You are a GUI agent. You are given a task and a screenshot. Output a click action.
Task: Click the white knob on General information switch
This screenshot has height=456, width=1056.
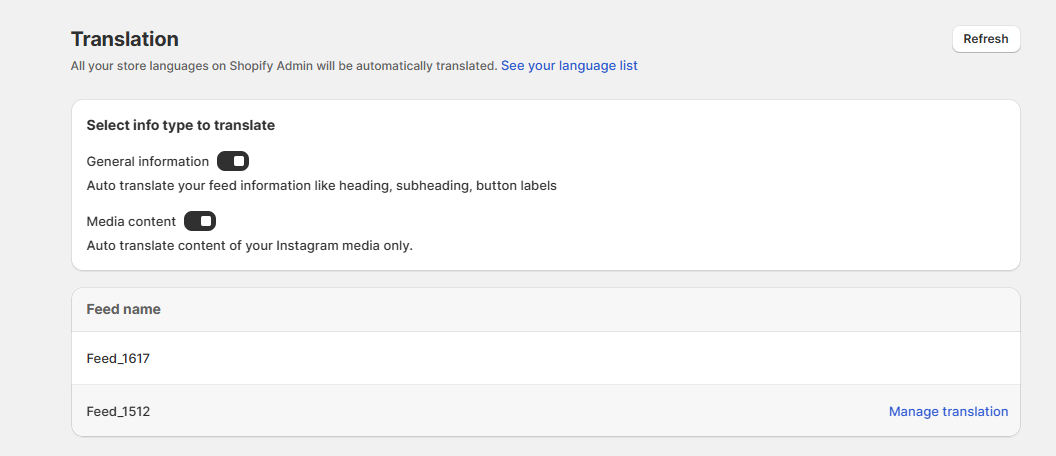pyautogui.click(x=239, y=162)
